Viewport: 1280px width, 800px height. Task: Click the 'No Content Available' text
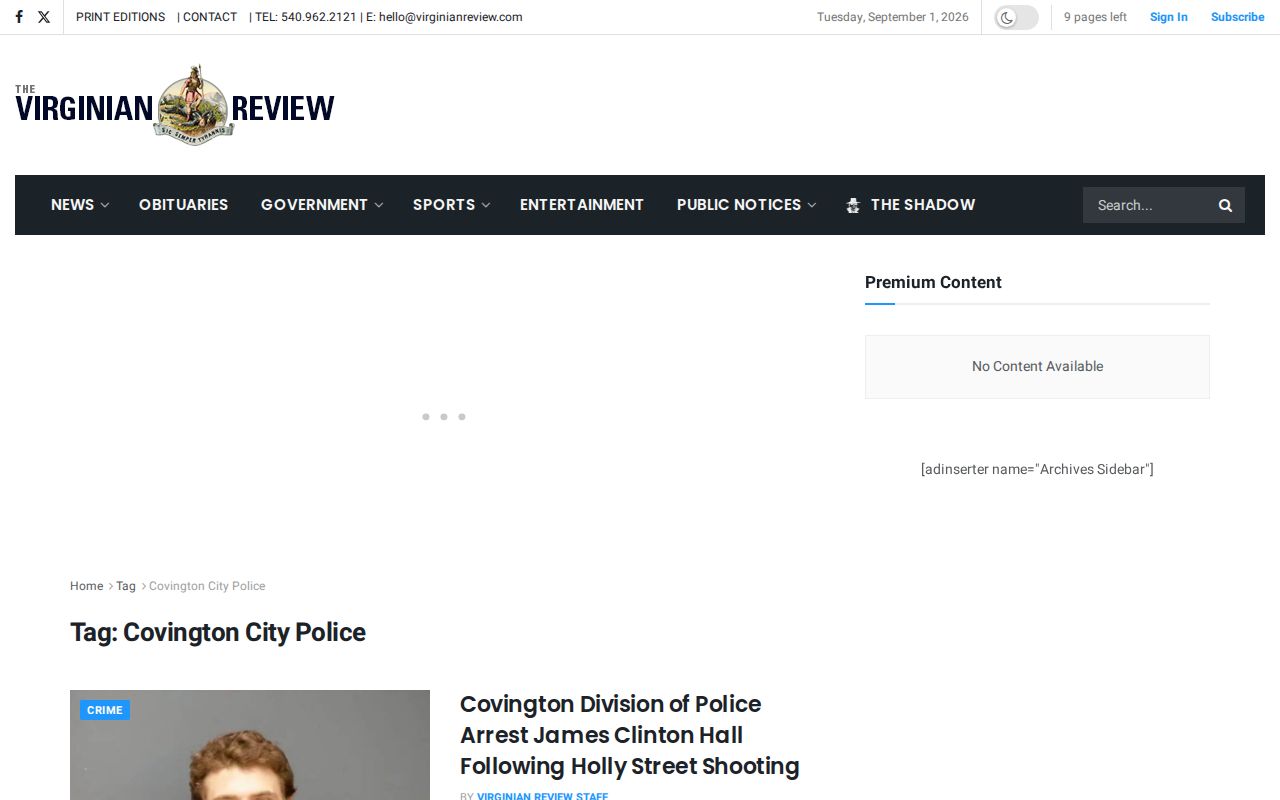click(1037, 366)
